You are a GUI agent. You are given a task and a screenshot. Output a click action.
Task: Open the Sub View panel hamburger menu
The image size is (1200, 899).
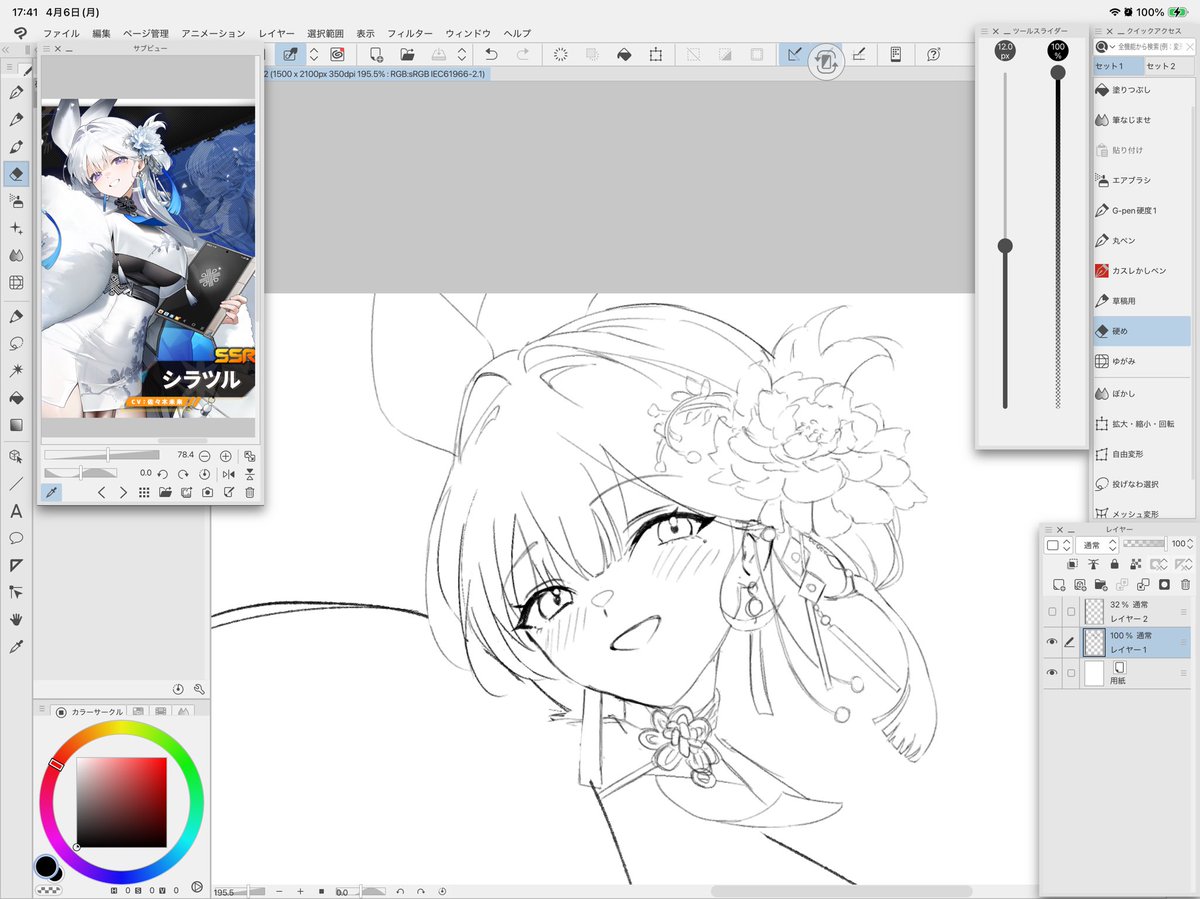[46, 48]
